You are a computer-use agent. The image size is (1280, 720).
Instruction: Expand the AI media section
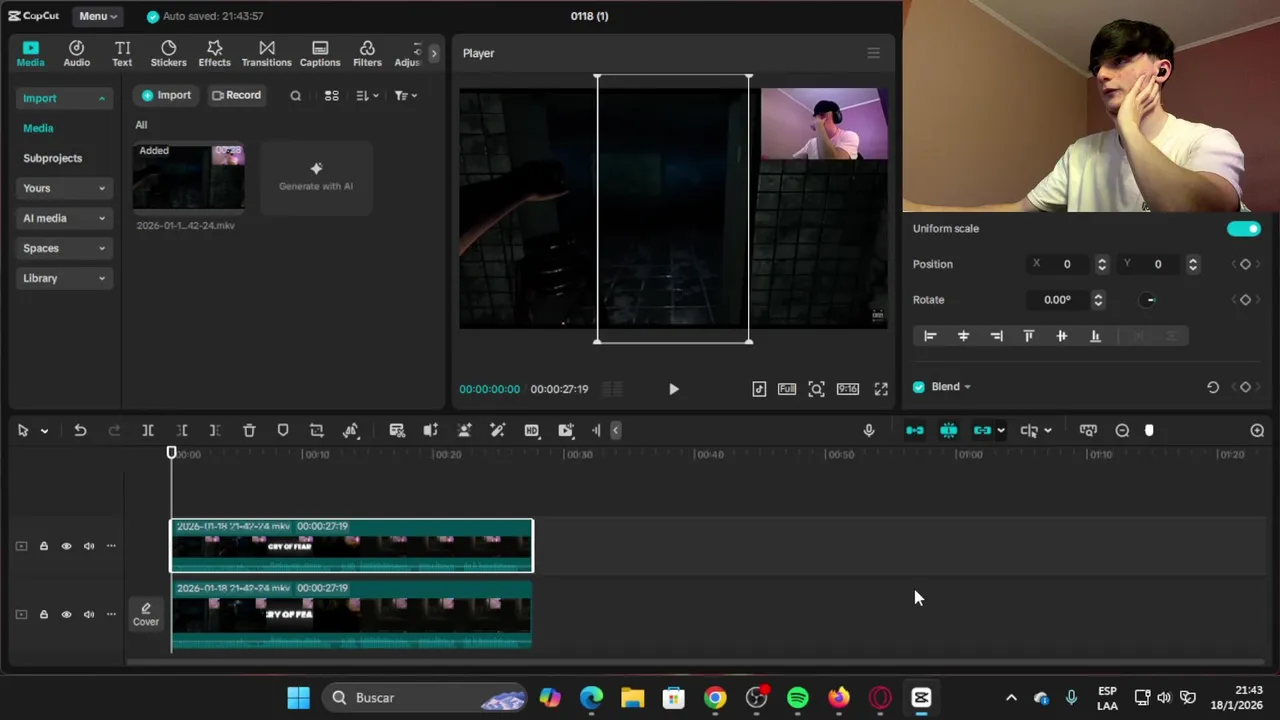(64, 218)
